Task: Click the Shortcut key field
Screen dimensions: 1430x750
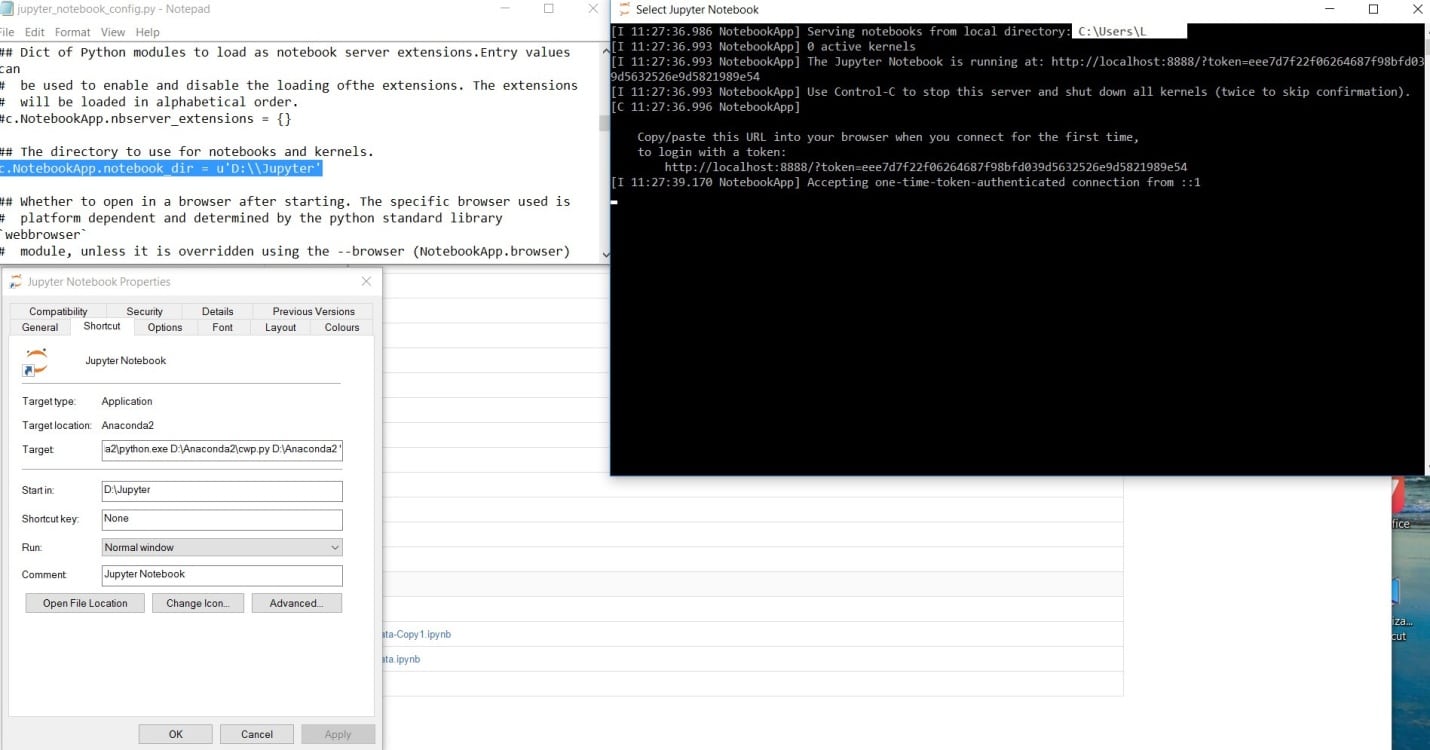Action: 222,519
